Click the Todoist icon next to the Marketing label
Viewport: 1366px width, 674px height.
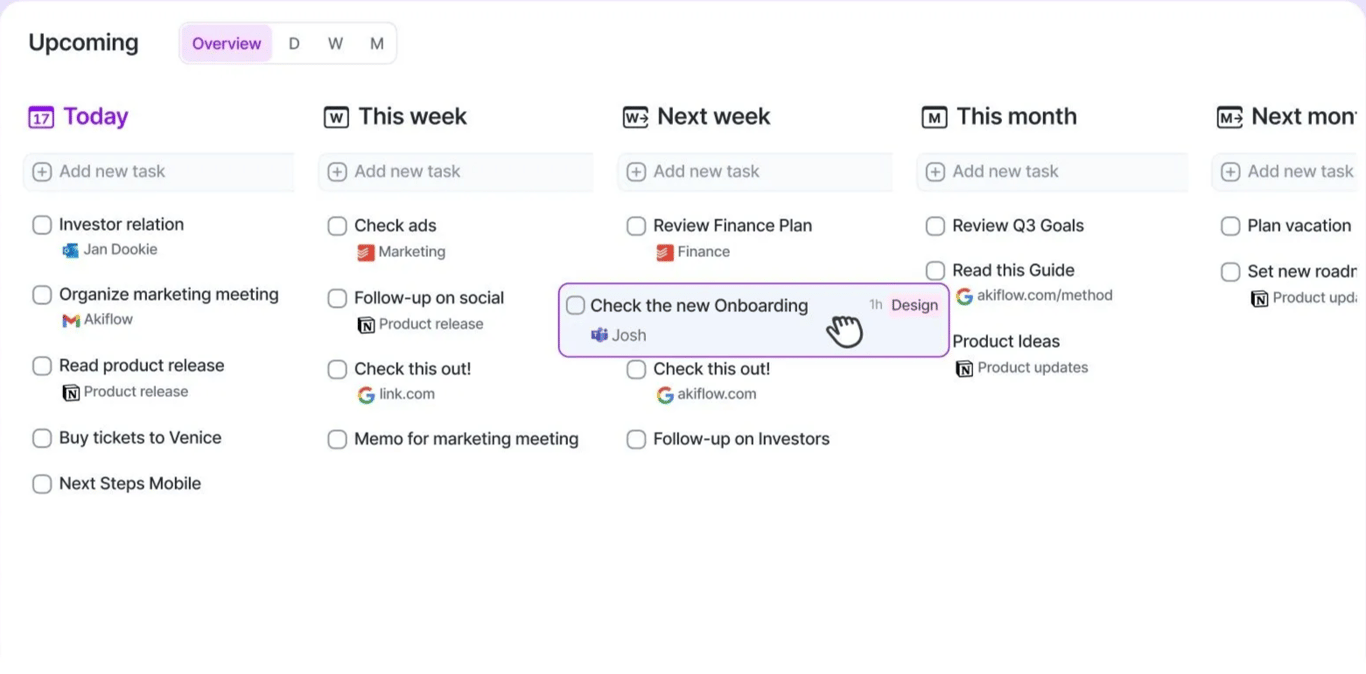(x=364, y=252)
